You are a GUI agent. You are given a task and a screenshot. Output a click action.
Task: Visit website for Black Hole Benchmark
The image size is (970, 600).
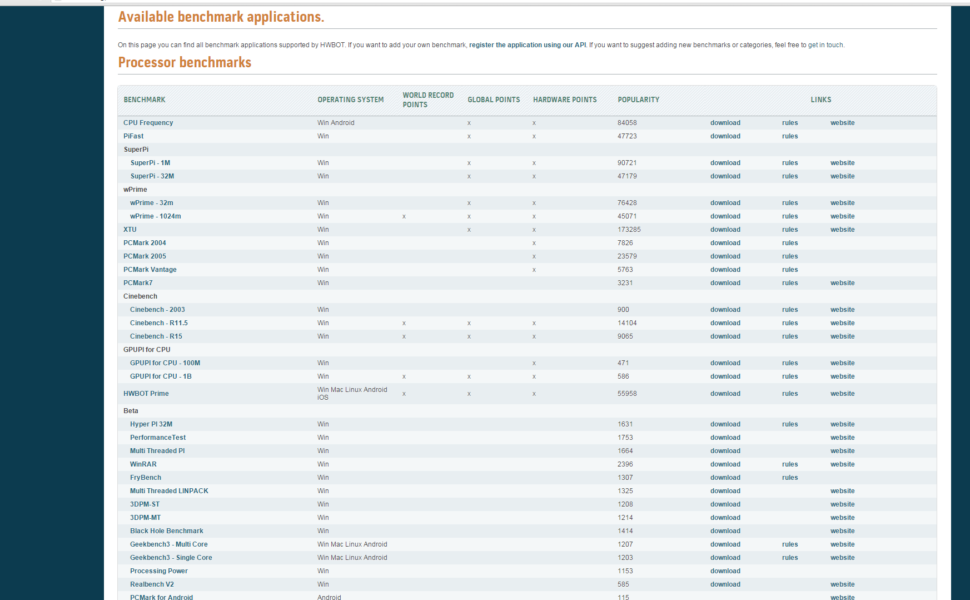[842, 531]
